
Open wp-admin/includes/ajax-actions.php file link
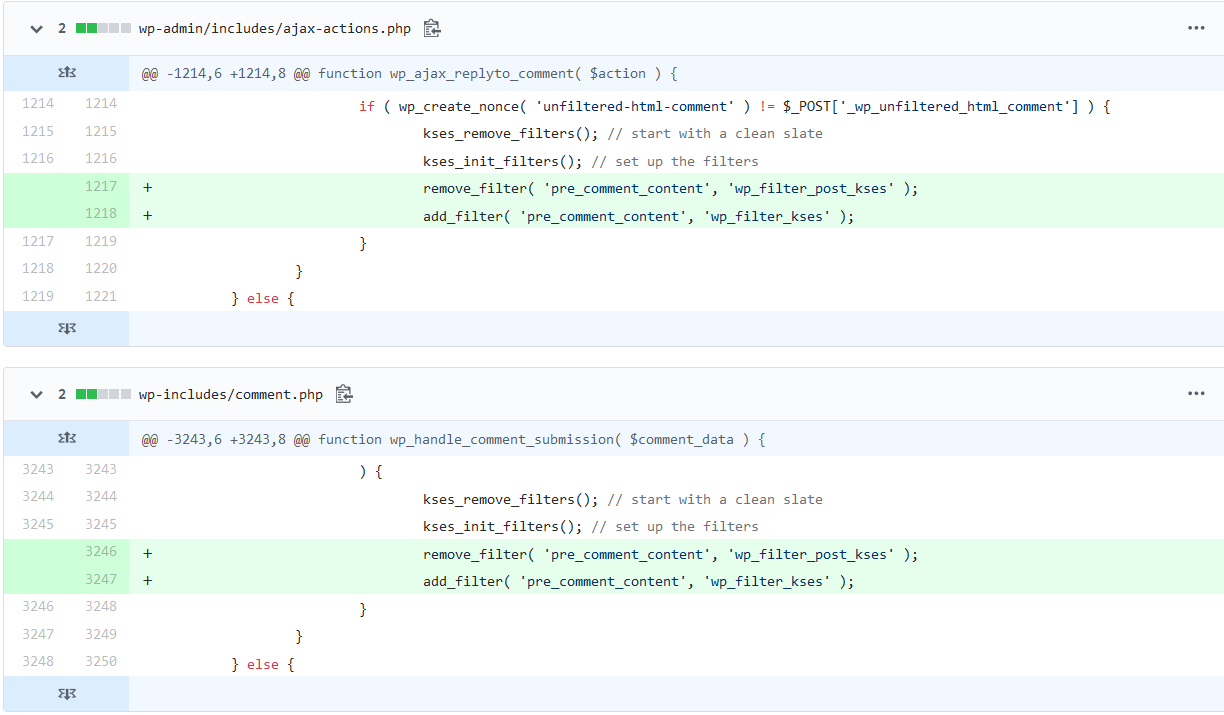pyautogui.click(x=275, y=29)
